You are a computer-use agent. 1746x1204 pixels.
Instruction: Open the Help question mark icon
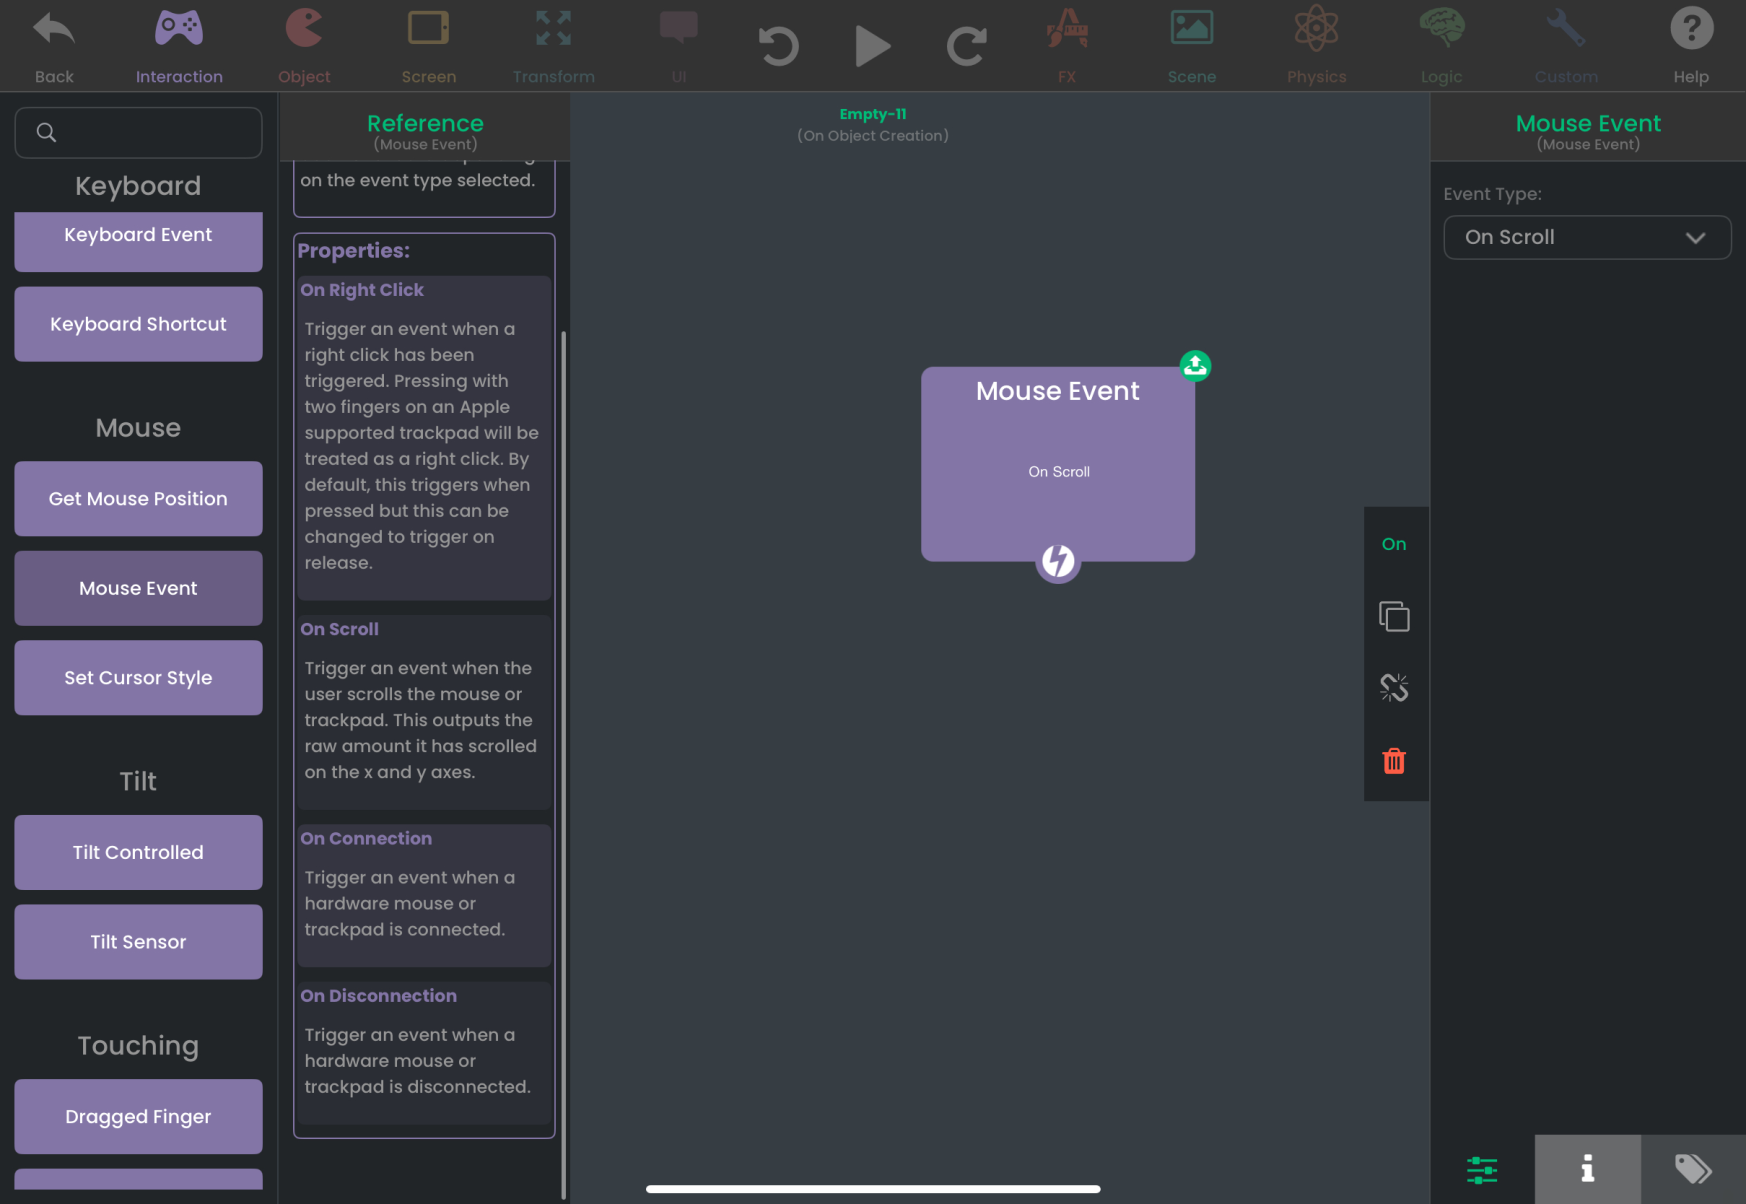coord(1691,30)
